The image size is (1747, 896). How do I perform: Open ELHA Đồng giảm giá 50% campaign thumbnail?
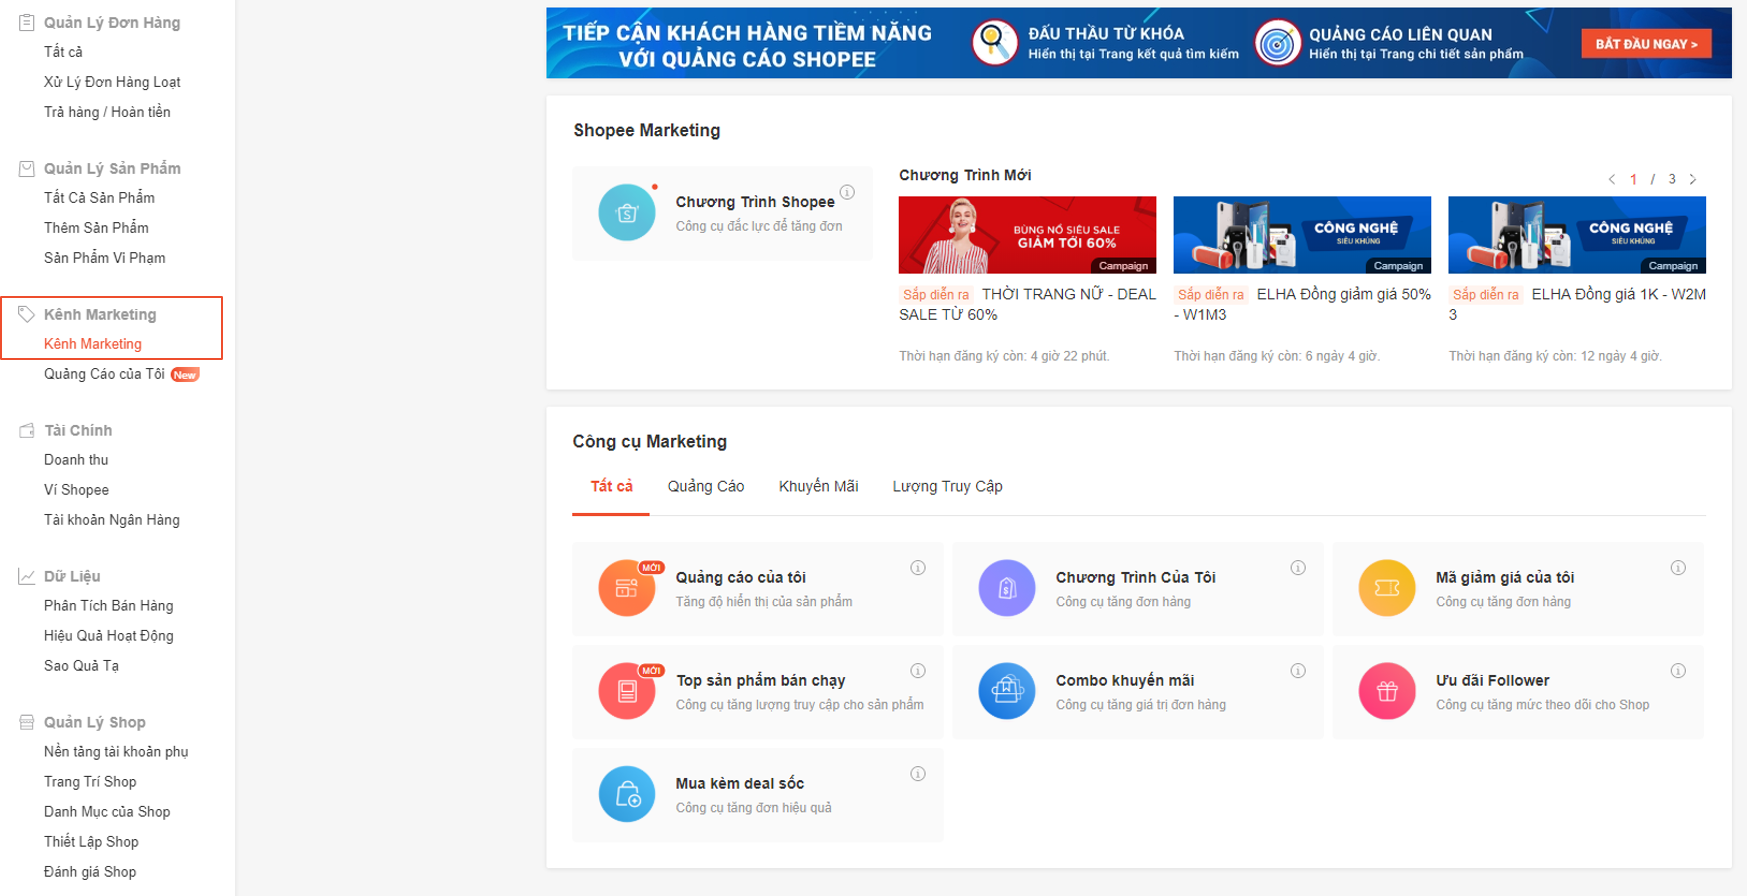click(1302, 235)
